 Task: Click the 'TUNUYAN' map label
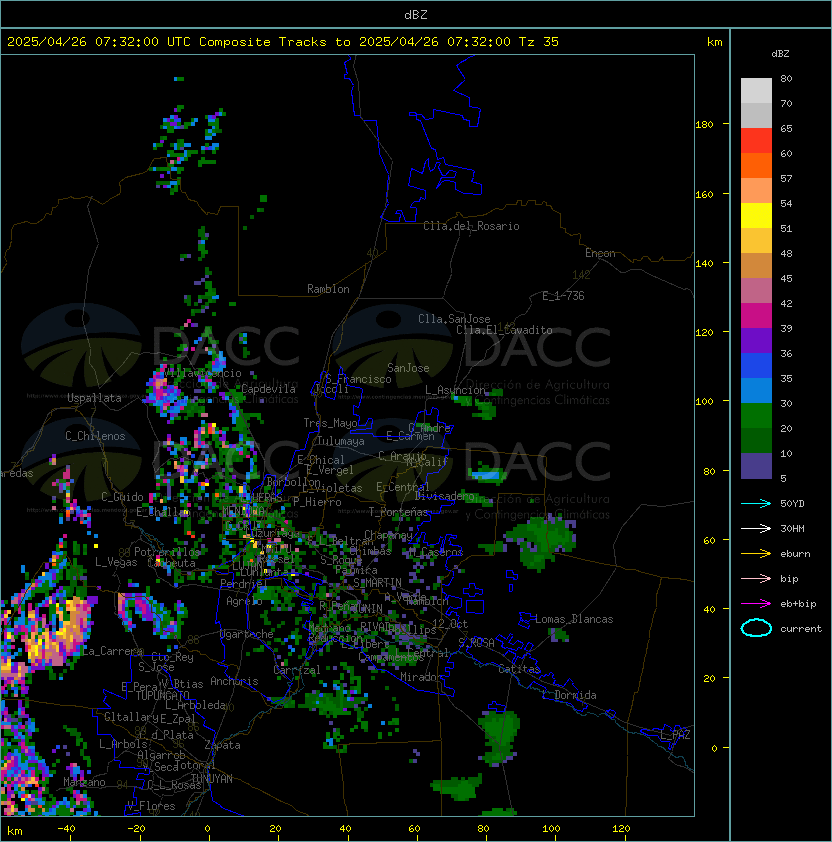(212, 779)
